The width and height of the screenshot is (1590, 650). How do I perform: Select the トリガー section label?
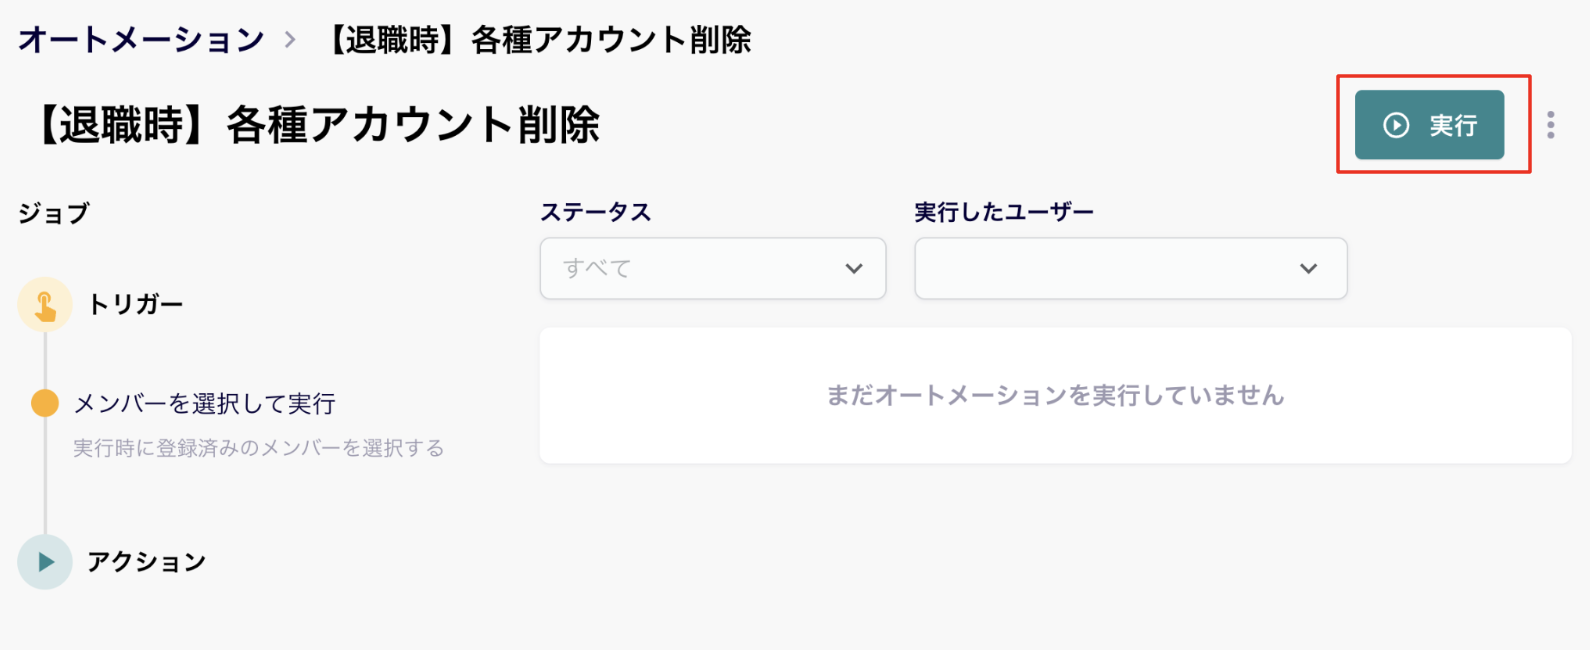[x=135, y=304]
